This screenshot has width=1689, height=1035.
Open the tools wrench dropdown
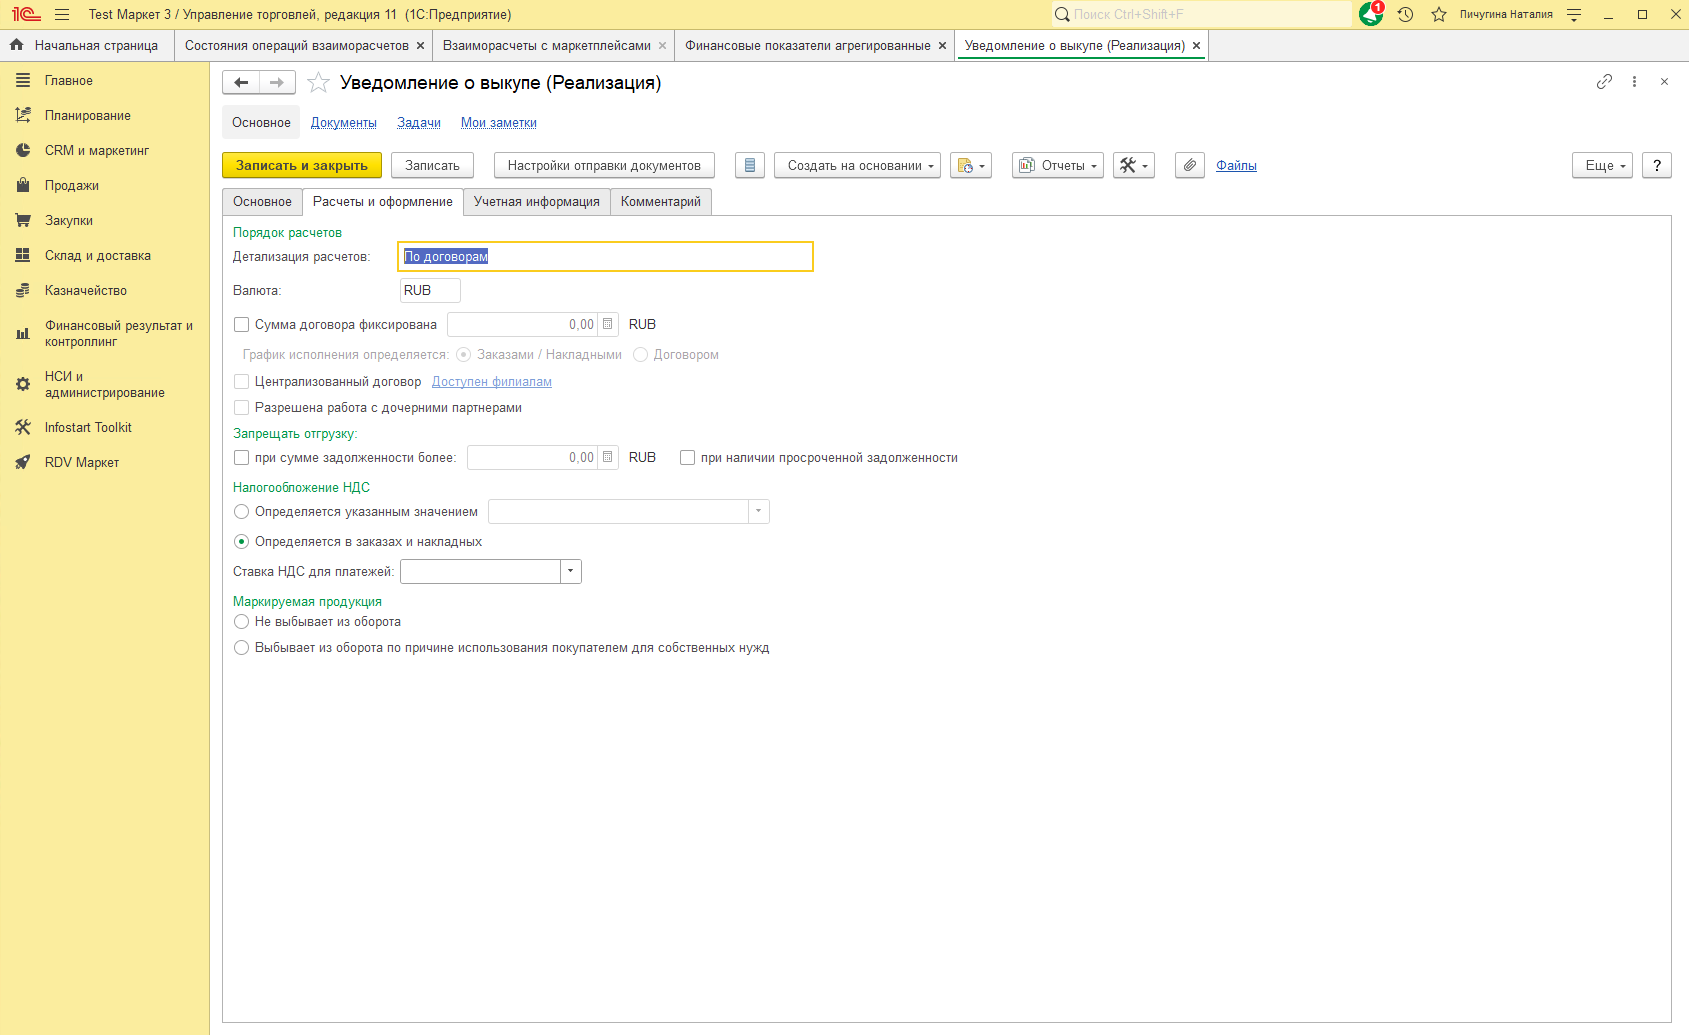[1134, 166]
